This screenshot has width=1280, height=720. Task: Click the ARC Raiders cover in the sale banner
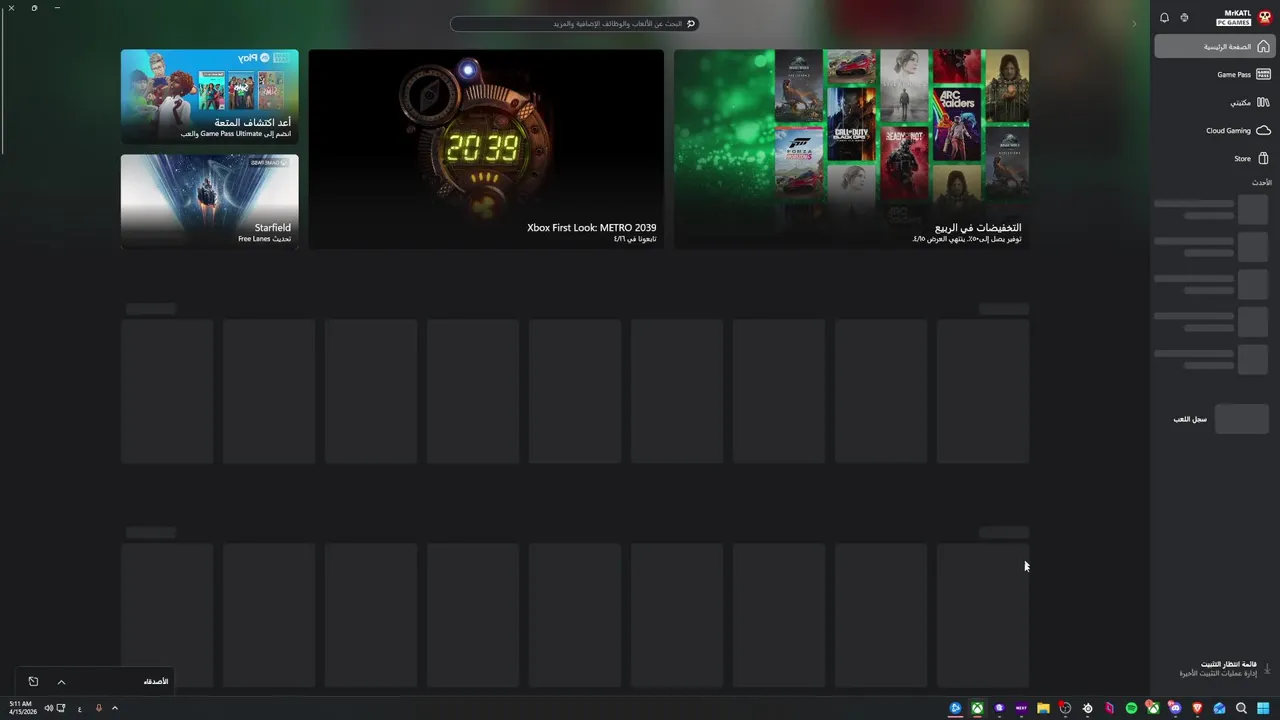click(x=956, y=124)
